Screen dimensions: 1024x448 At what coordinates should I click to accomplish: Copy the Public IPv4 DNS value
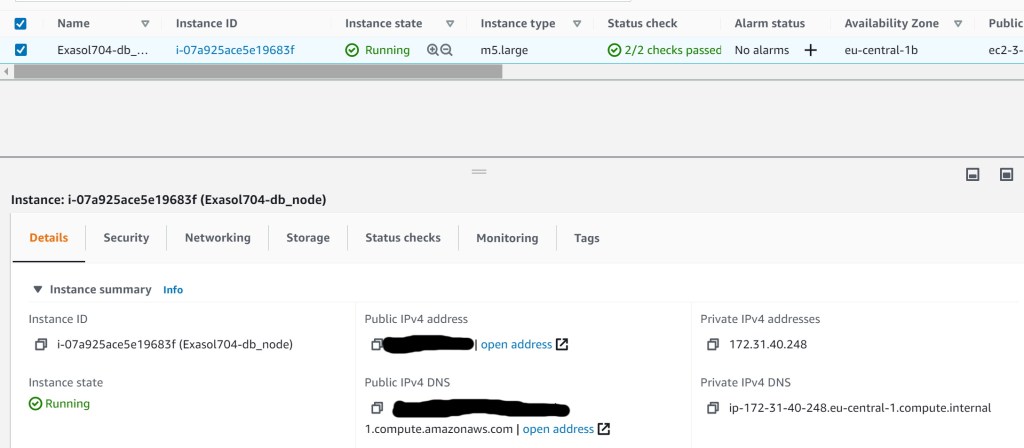(377, 408)
